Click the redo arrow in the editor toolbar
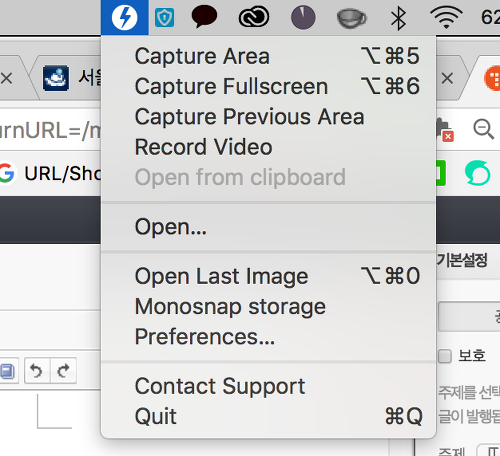This screenshot has width=500, height=456. (x=63, y=370)
